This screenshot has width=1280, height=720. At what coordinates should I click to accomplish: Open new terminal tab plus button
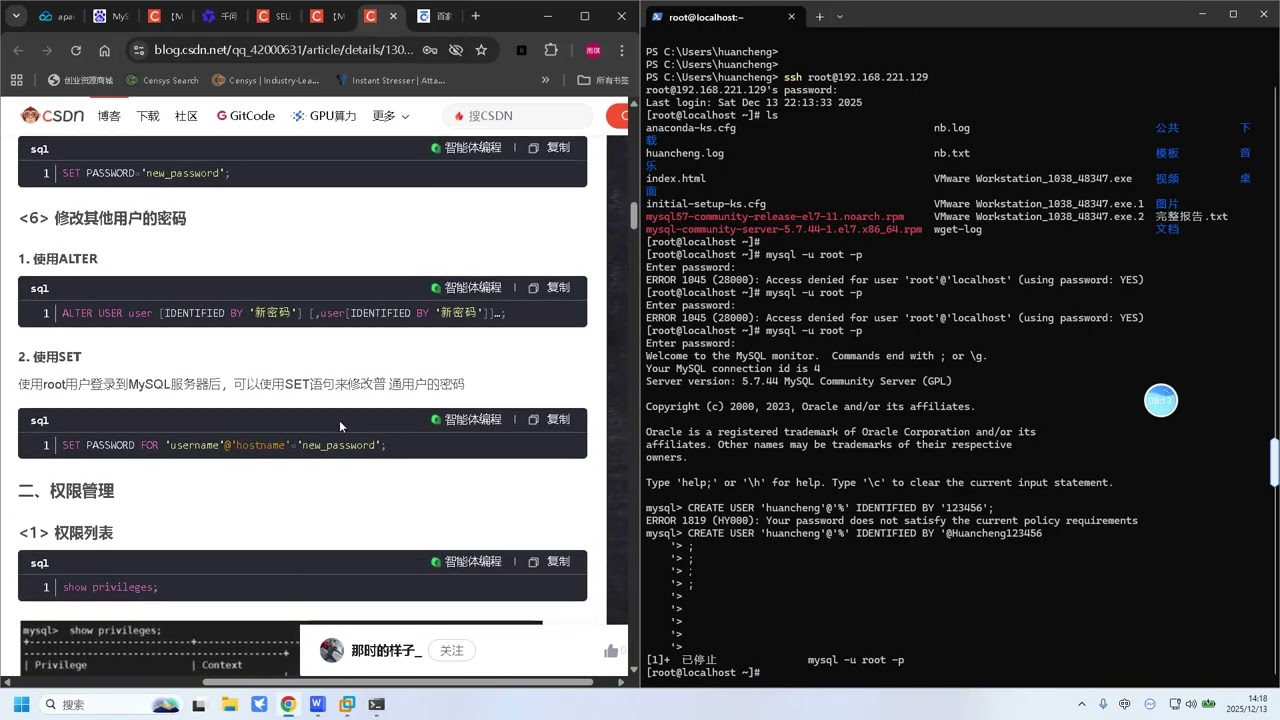[x=819, y=16]
